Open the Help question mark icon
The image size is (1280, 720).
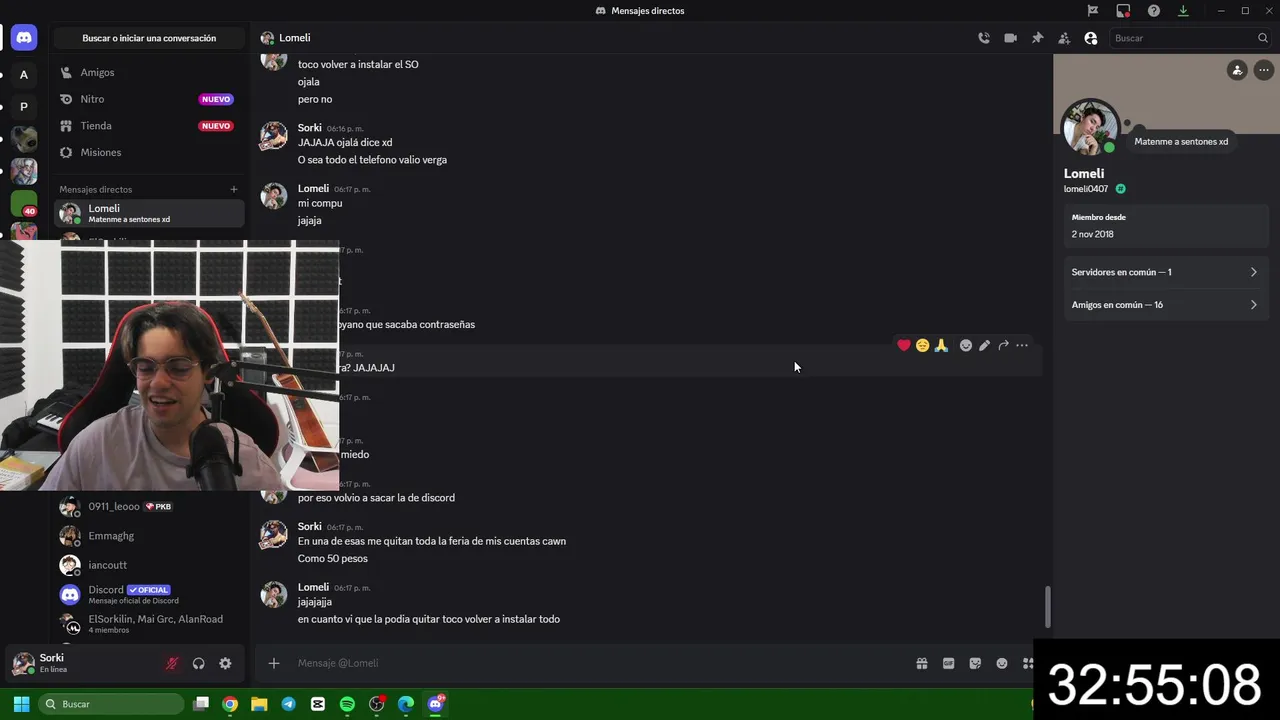click(1154, 11)
